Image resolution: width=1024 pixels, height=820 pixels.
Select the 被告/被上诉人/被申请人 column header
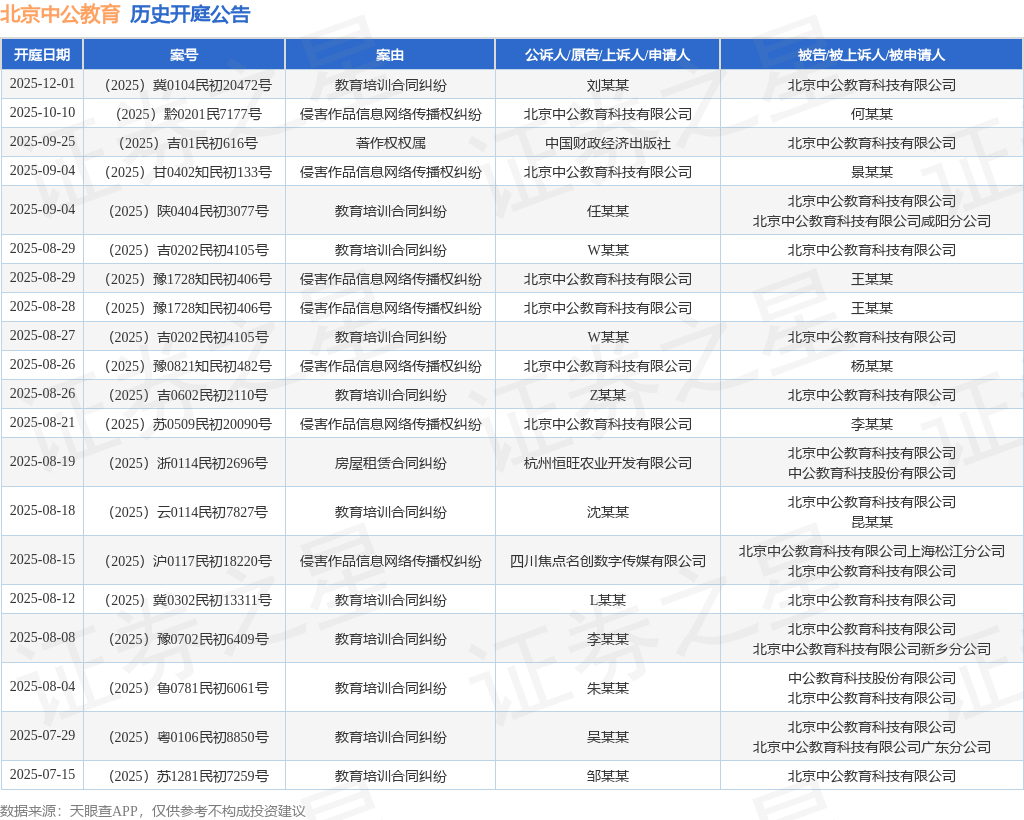[871, 55]
